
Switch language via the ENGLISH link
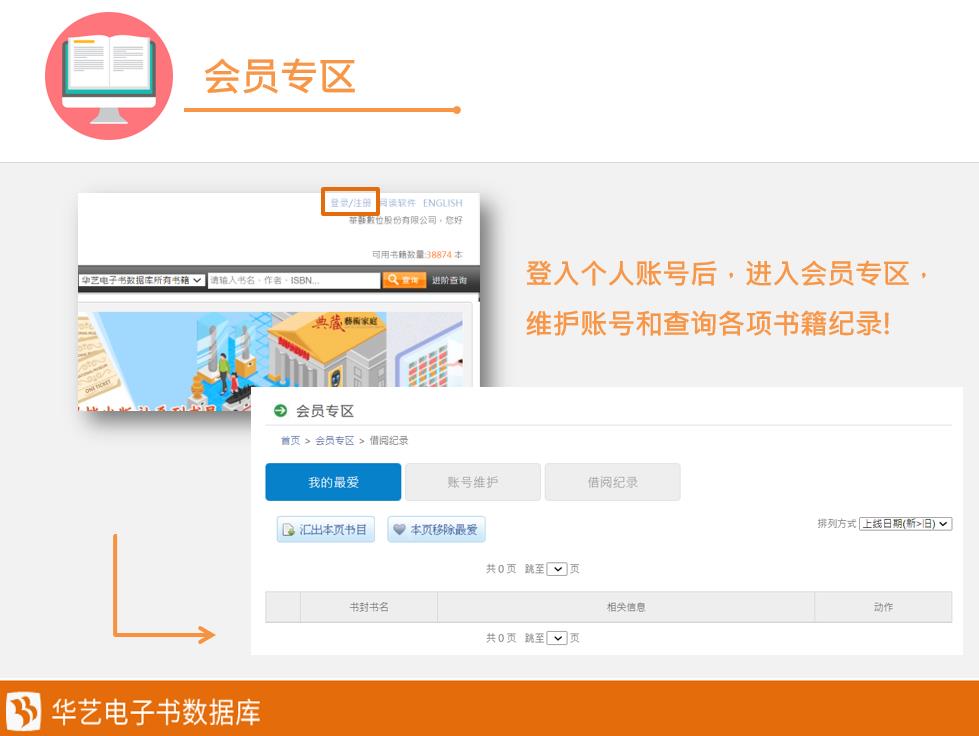pos(442,203)
